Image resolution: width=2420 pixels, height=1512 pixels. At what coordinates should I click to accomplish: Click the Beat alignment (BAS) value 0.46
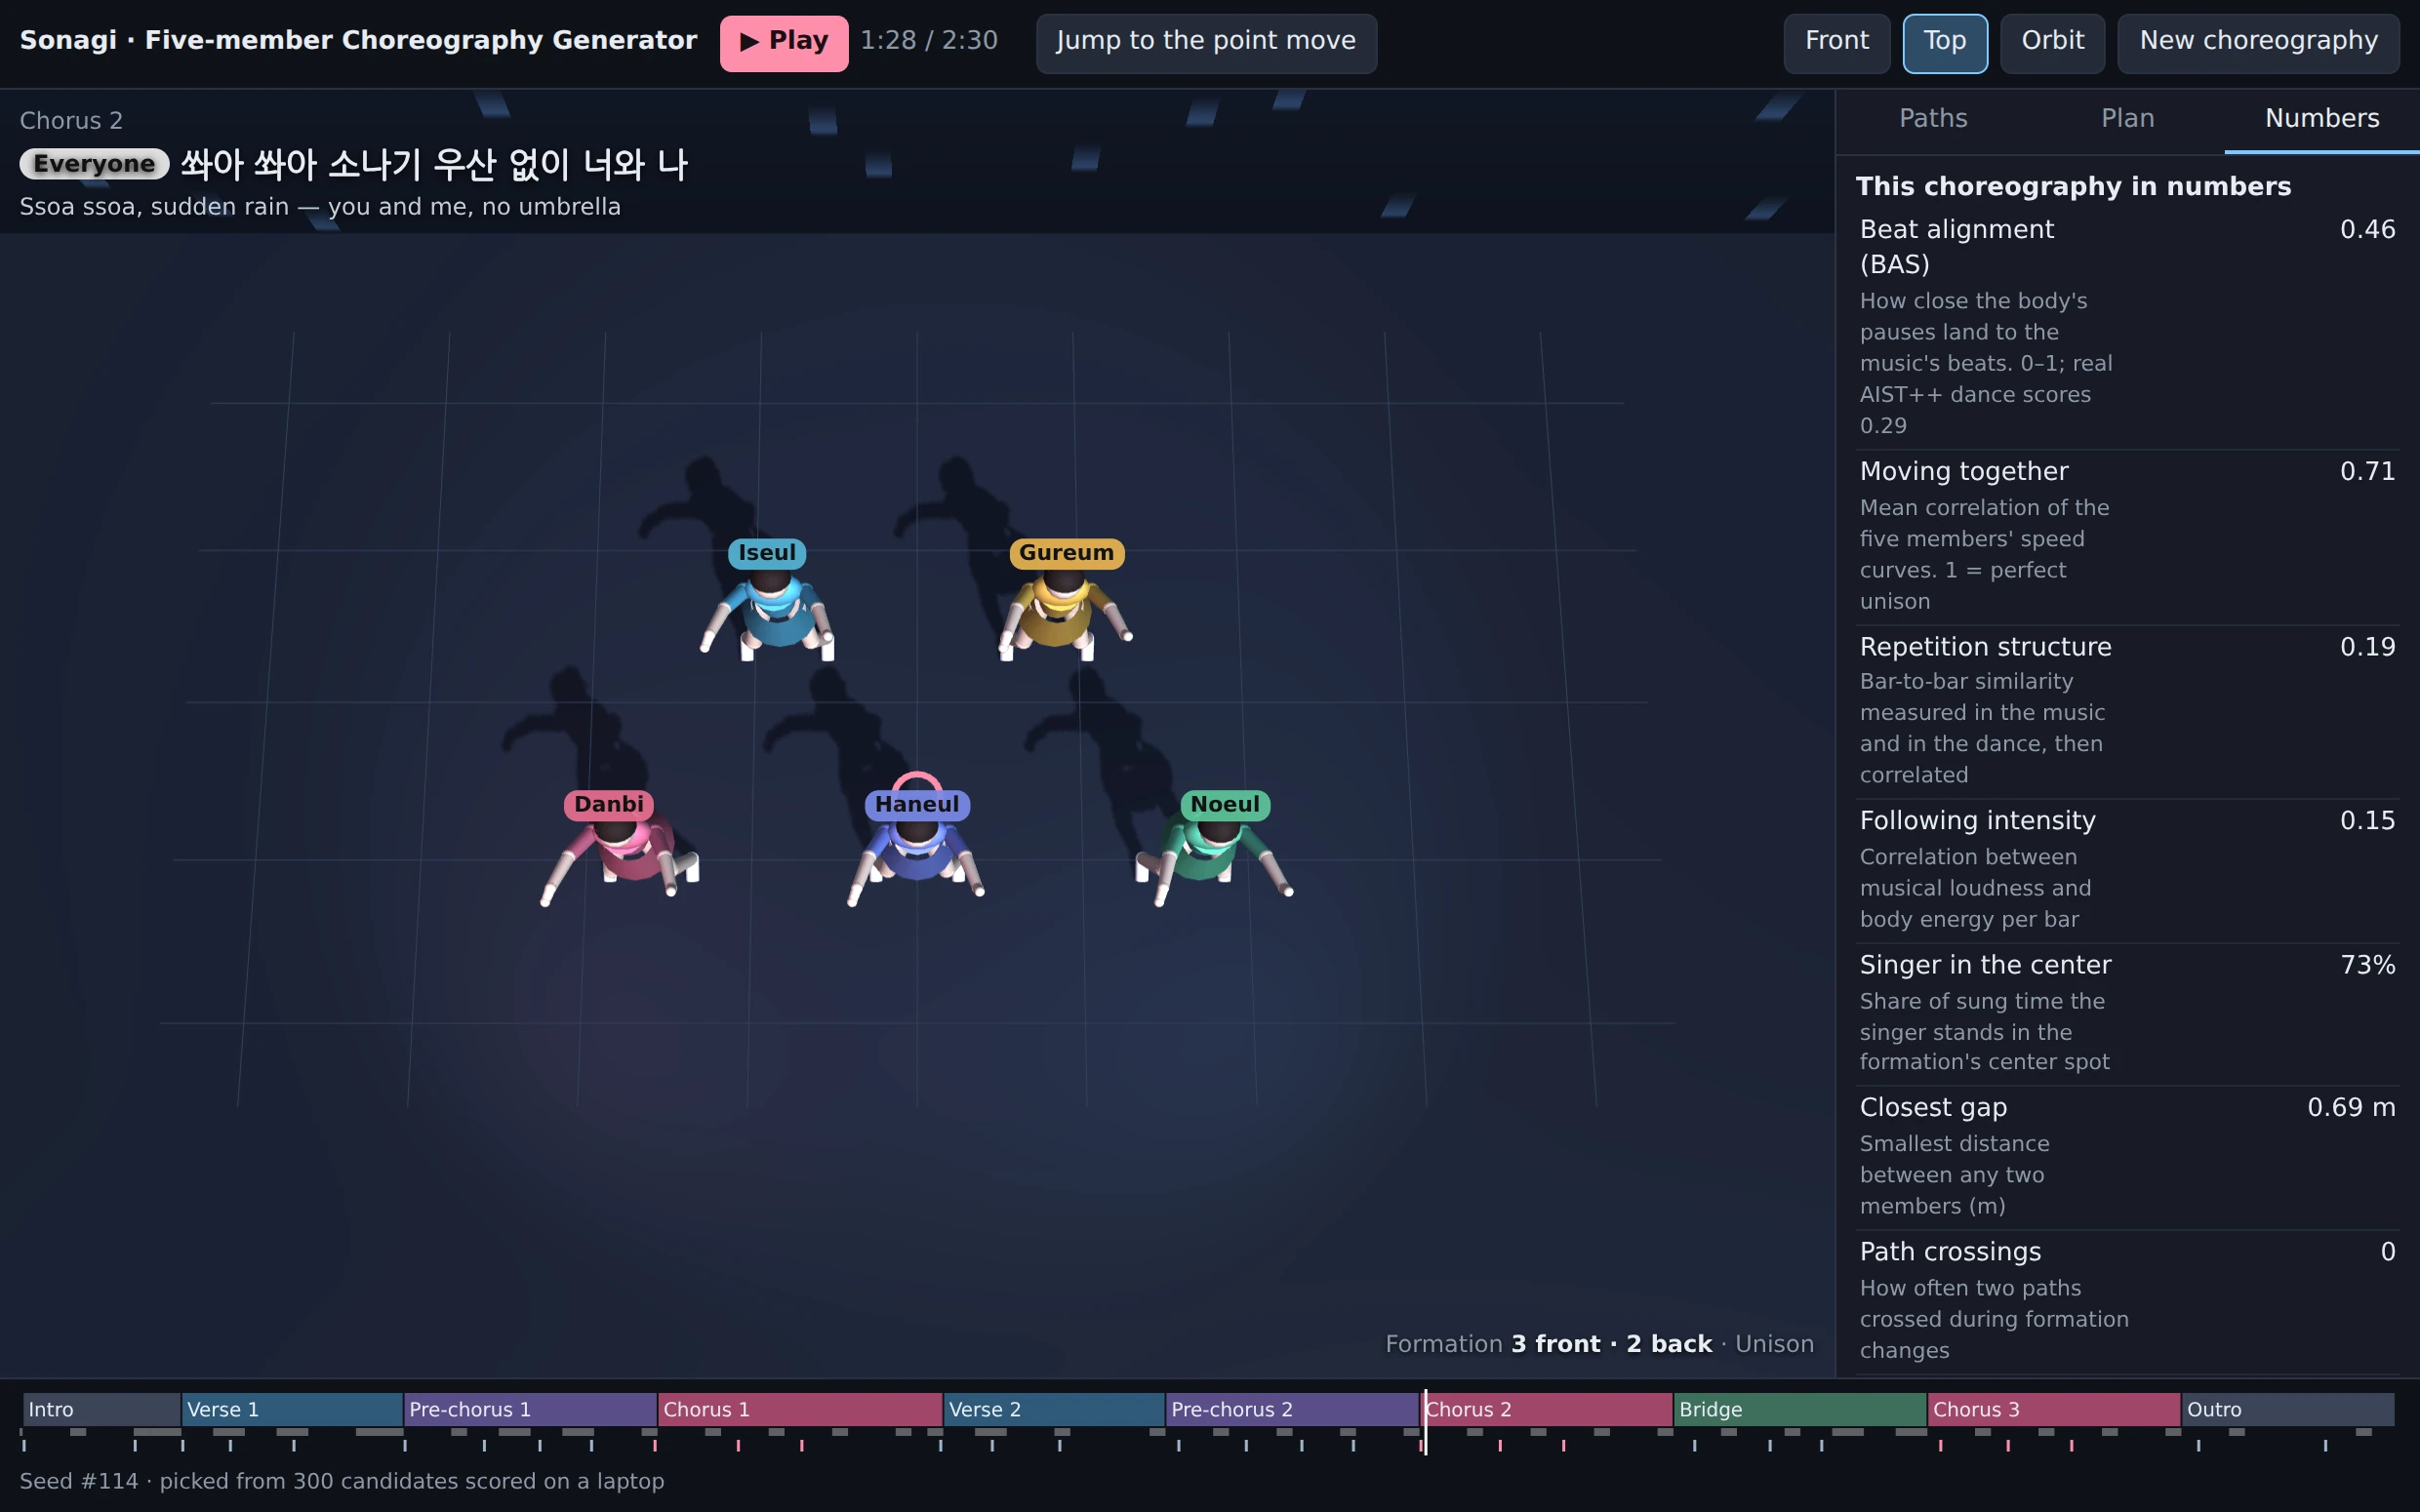[2367, 229]
